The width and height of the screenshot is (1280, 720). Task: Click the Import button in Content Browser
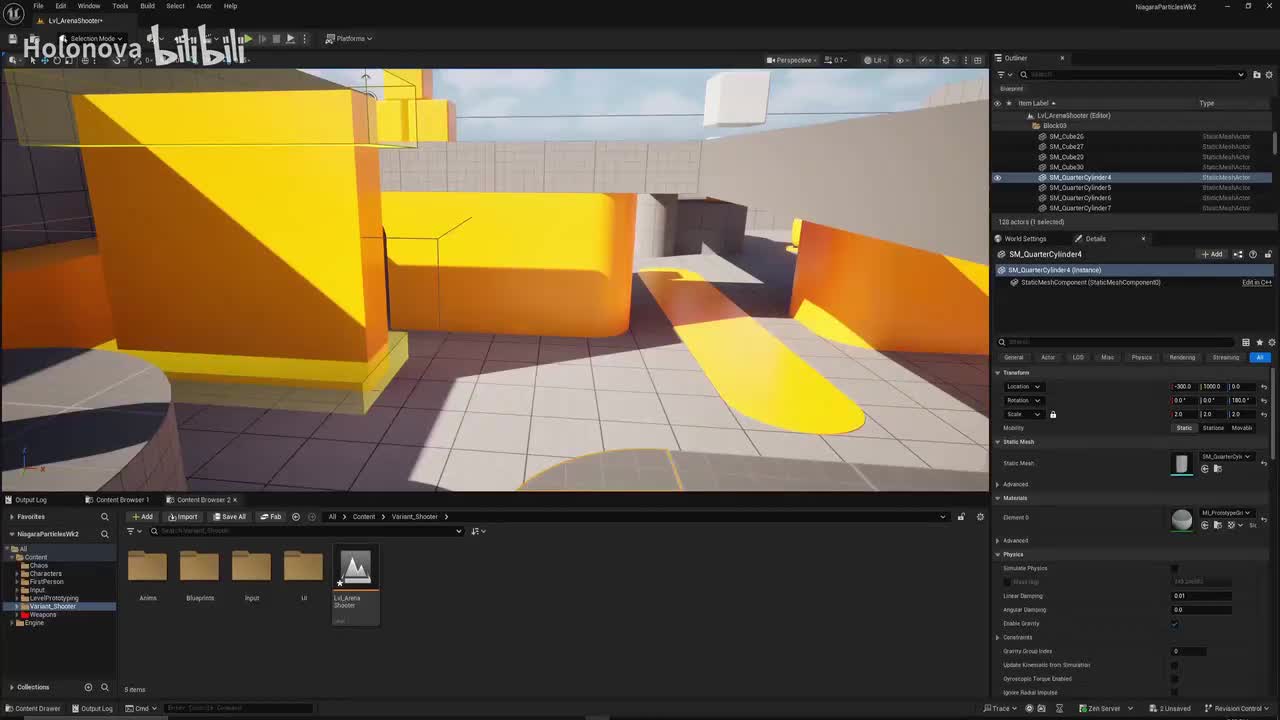[x=182, y=517]
